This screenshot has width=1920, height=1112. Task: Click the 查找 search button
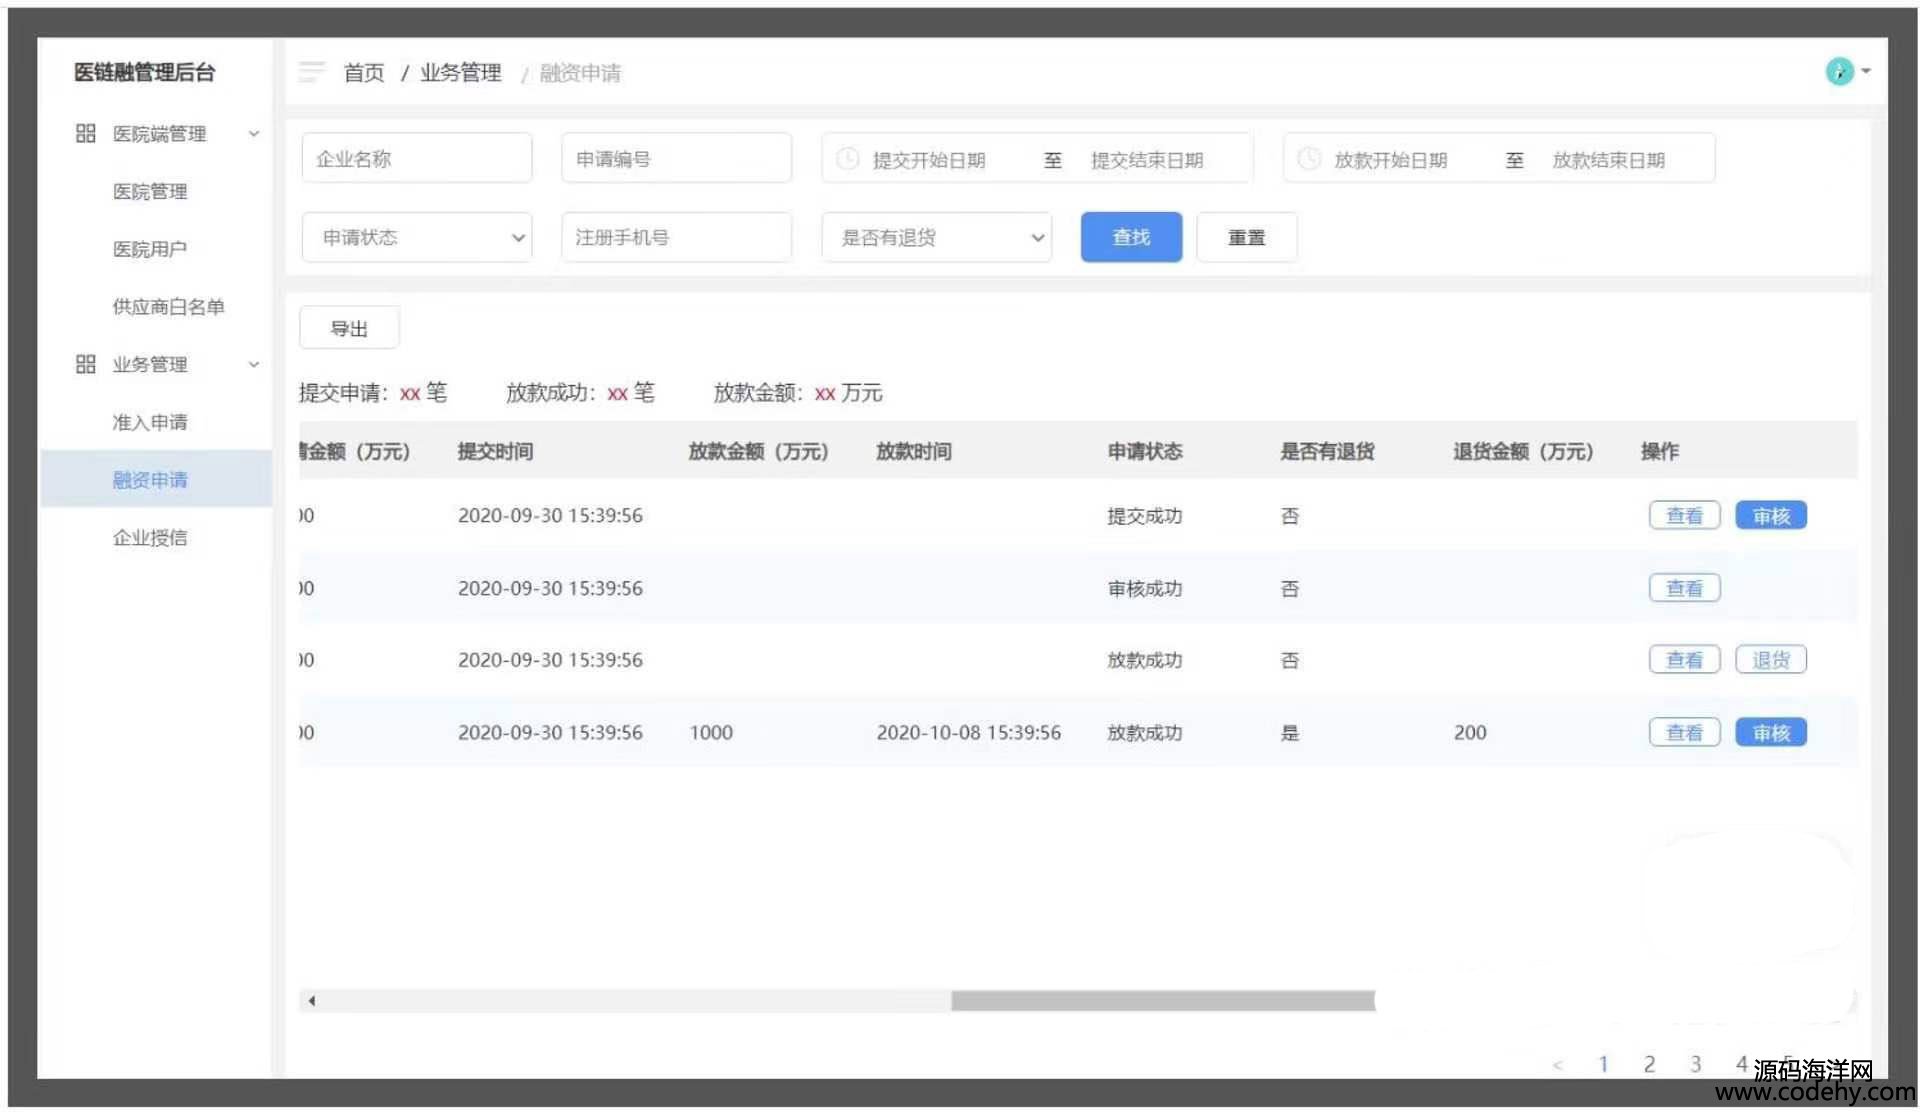[1131, 238]
